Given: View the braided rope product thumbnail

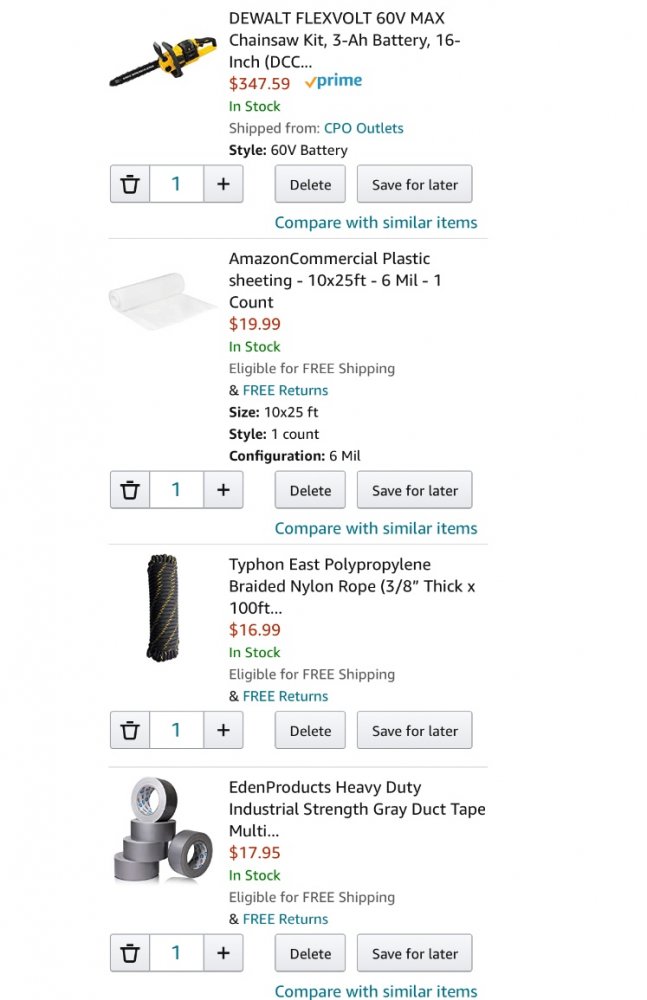Looking at the screenshot, I should (162, 607).
